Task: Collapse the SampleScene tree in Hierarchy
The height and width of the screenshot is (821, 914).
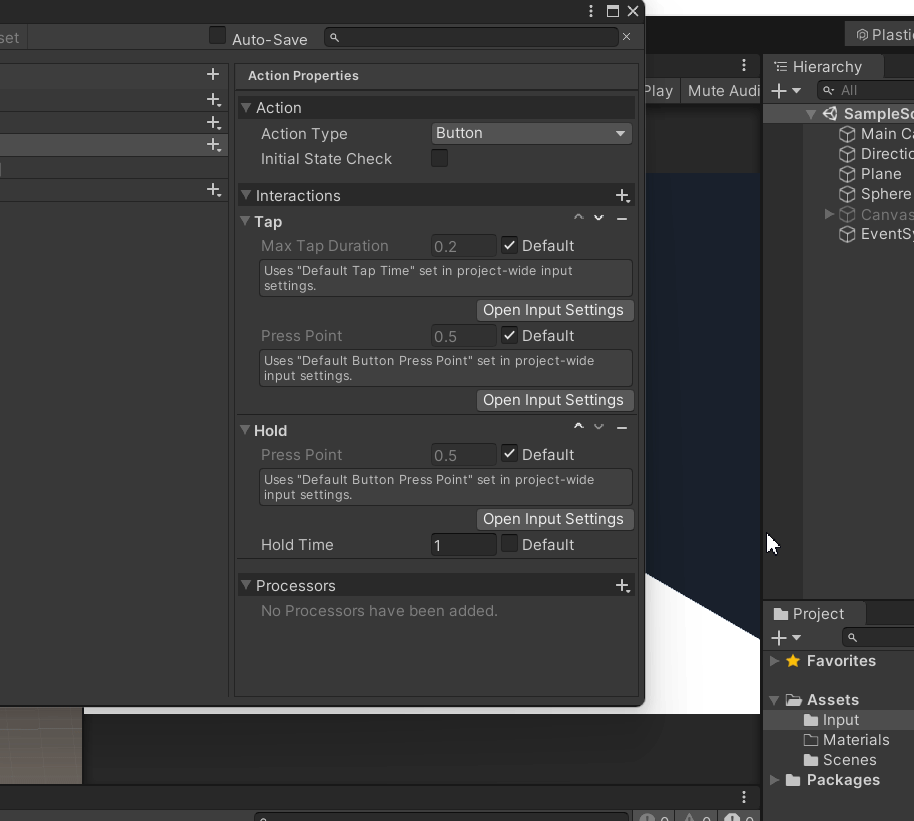Action: [811, 114]
